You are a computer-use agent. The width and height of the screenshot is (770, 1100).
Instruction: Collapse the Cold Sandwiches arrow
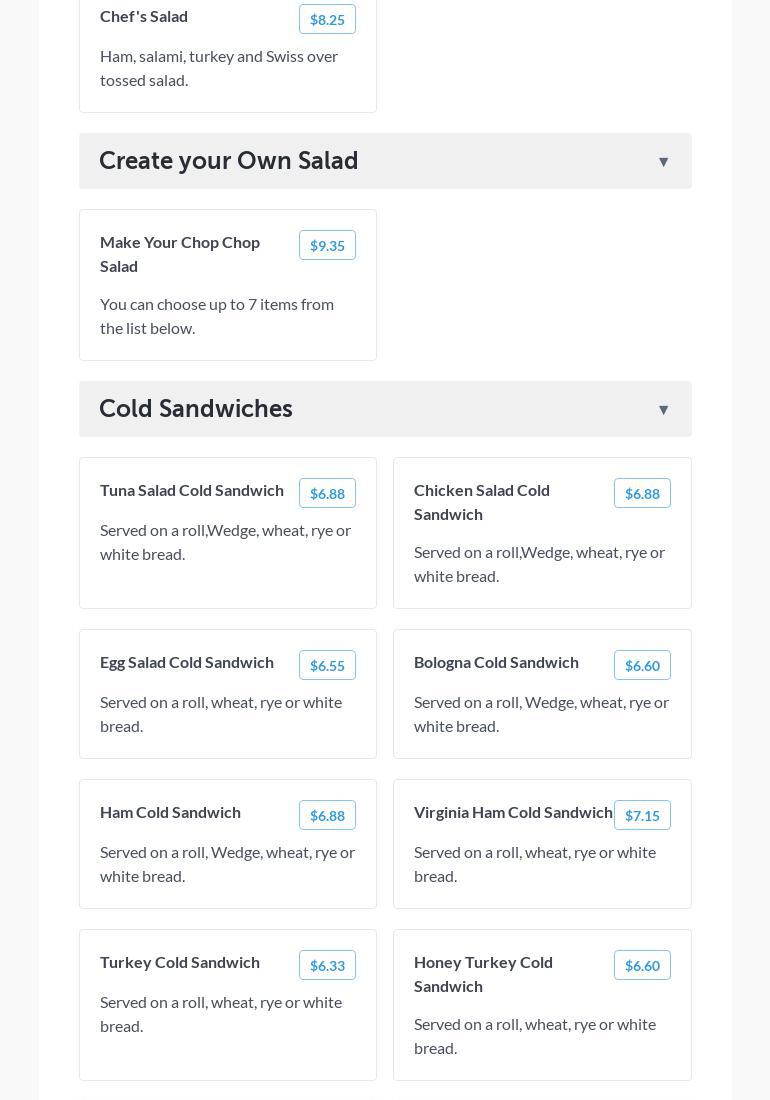point(663,410)
